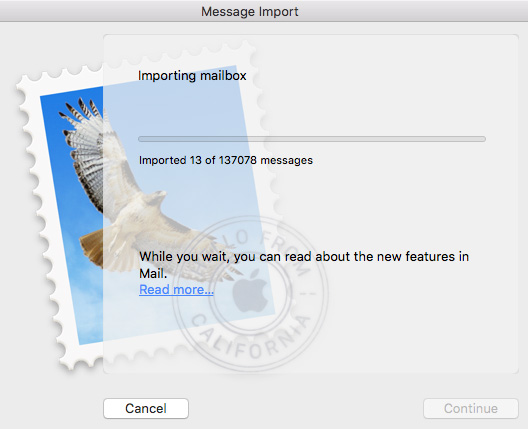The width and height of the screenshot is (528, 429).
Task: Click the import progress bar
Action: [x=312, y=139]
